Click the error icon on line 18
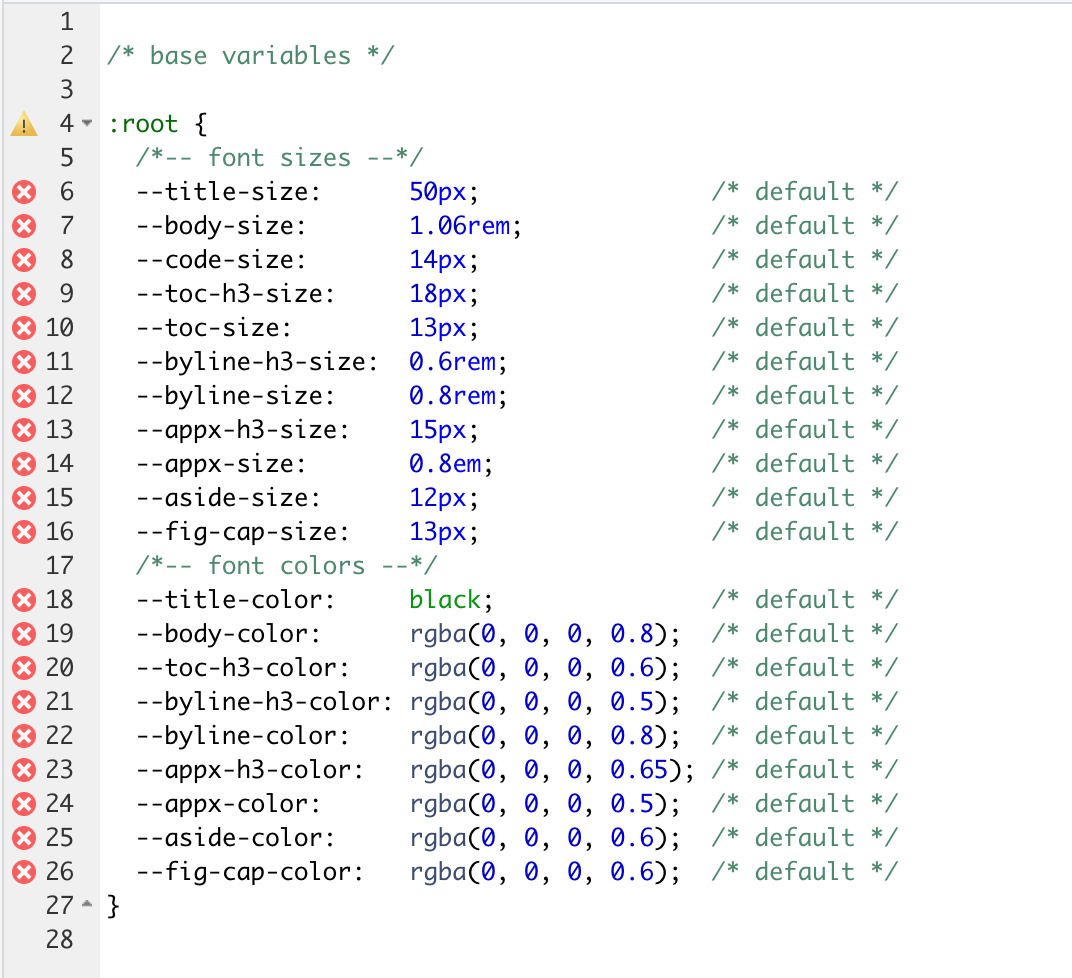The width and height of the screenshot is (1072, 978). 24,599
